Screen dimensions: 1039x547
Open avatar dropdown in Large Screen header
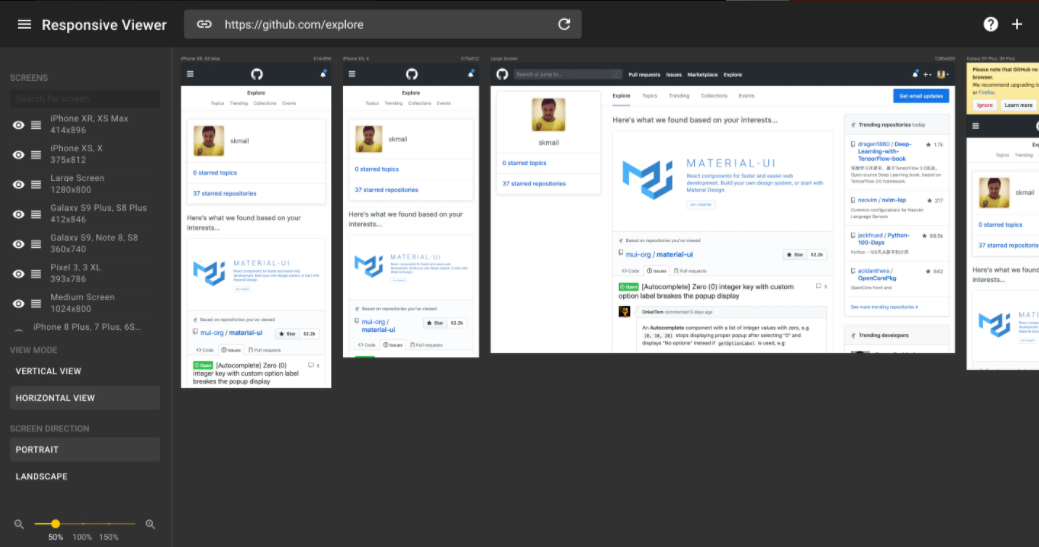pyautogui.click(x=942, y=75)
